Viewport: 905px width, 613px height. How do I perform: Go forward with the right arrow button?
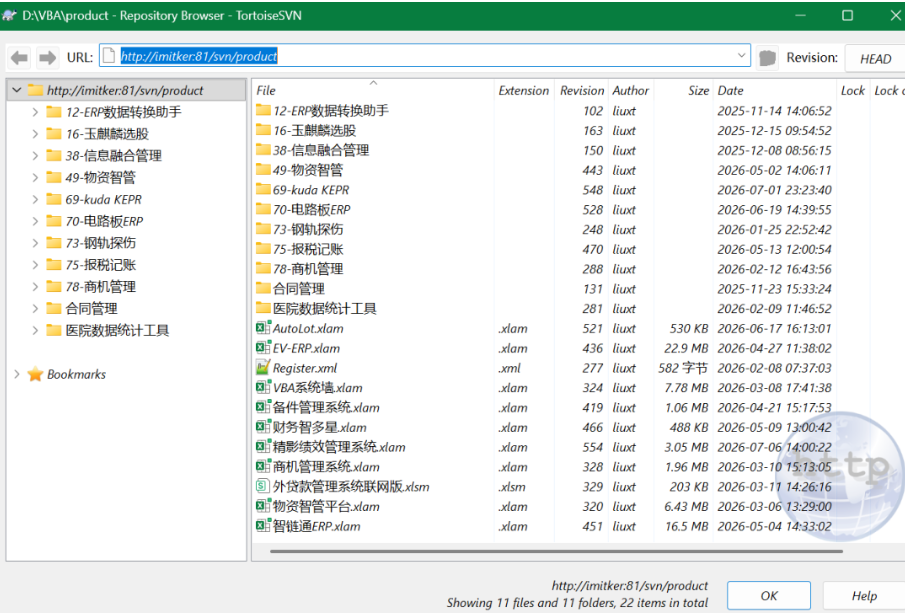(x=47, y=58)
